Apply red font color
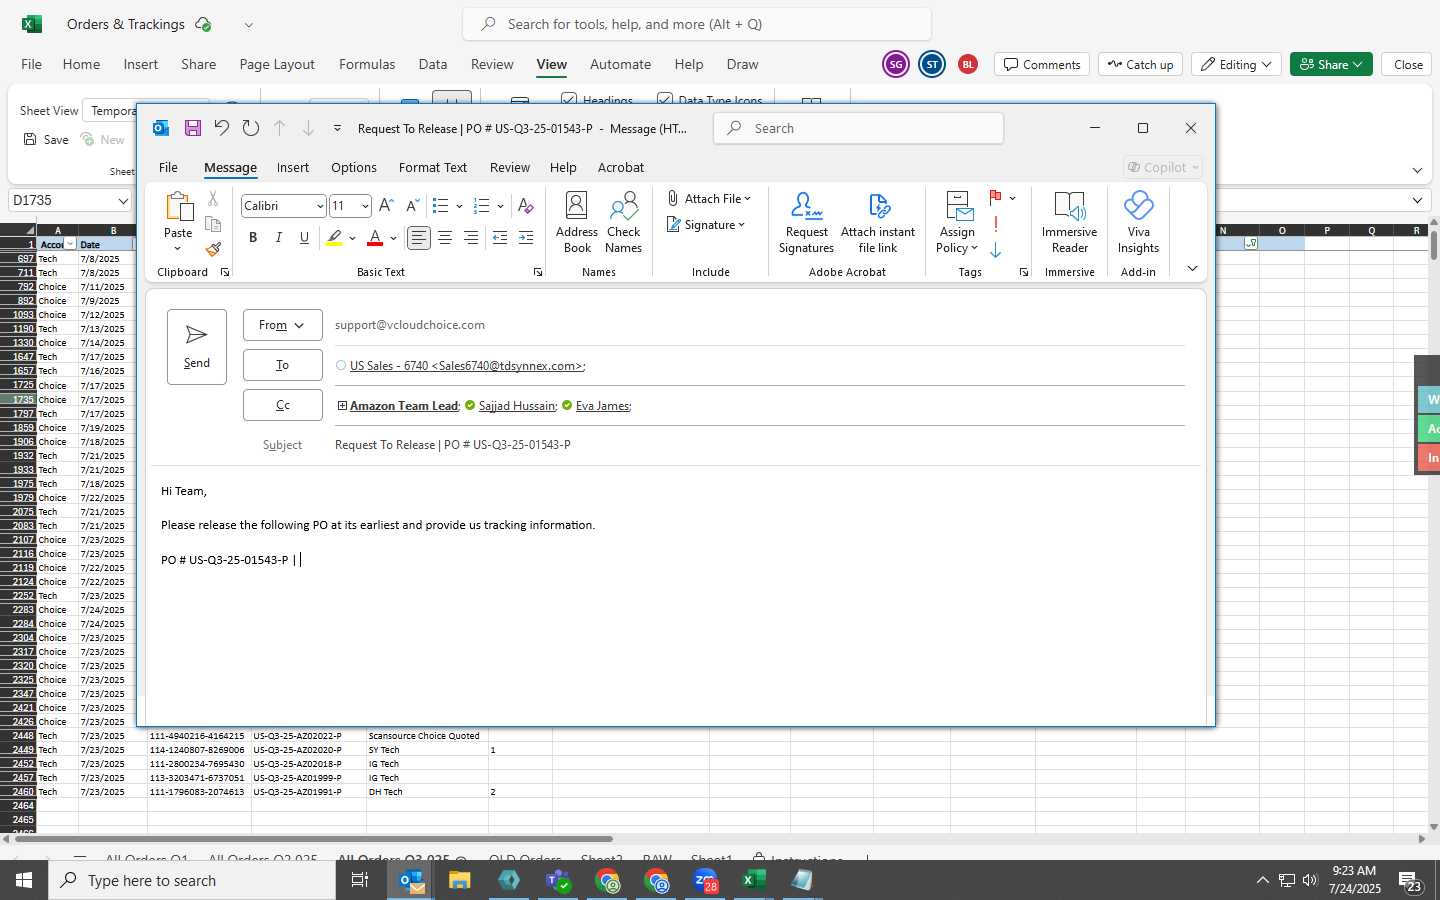The height and width of the screenshot is (900, 1440). tap(375, 238)
